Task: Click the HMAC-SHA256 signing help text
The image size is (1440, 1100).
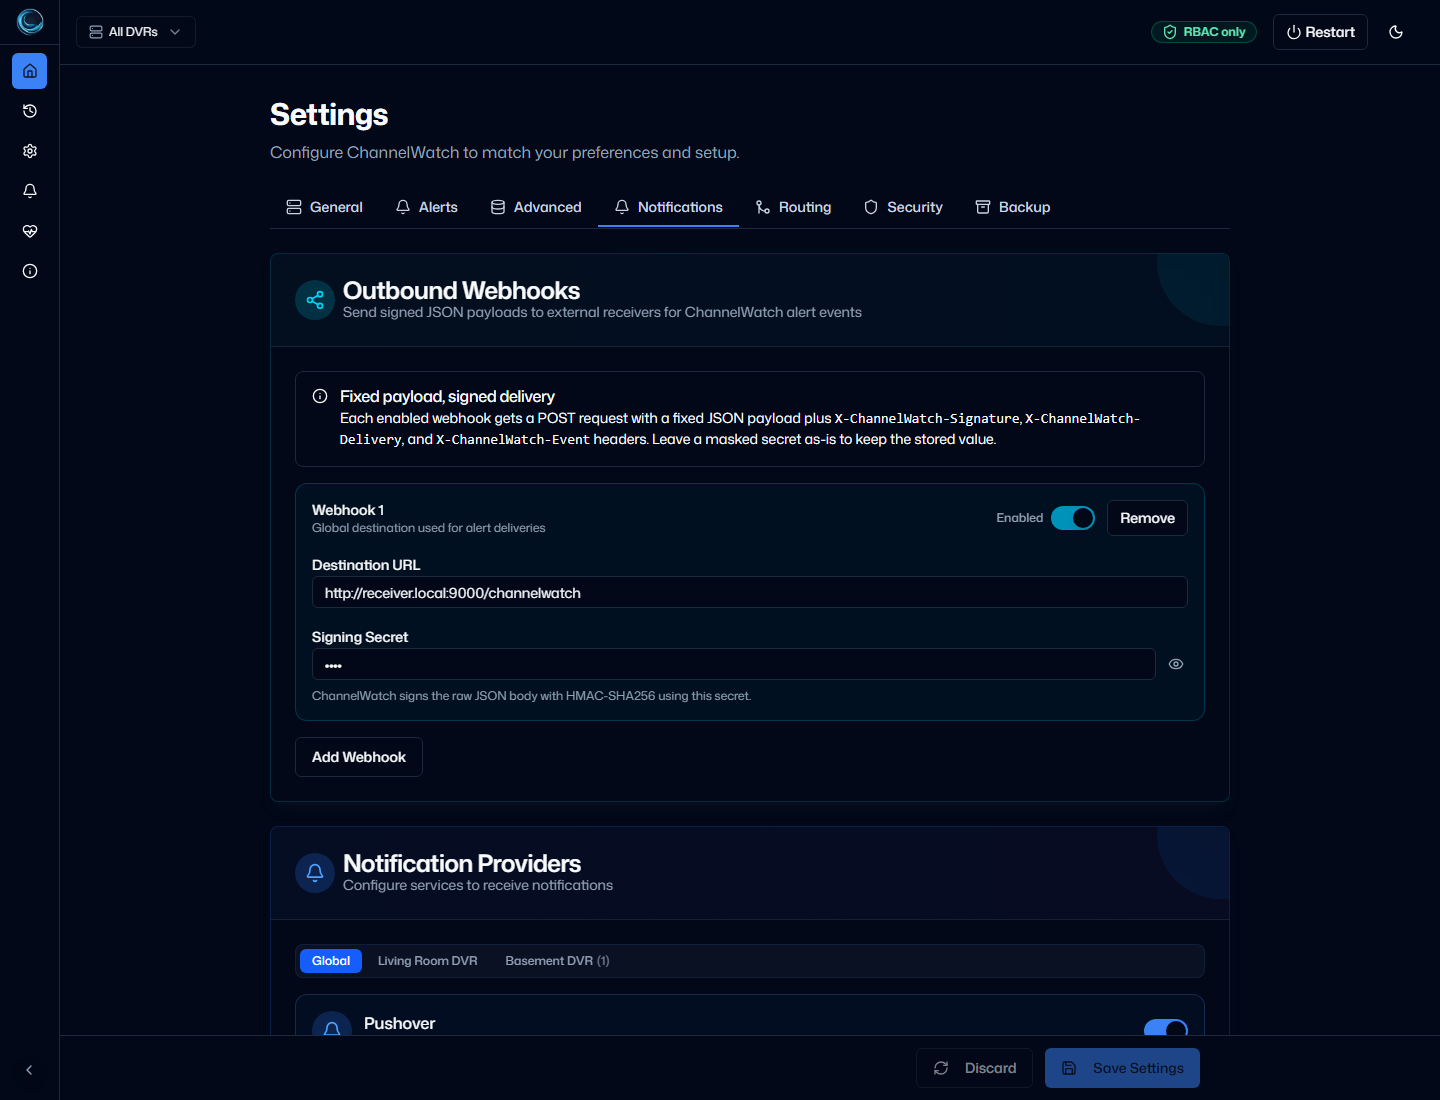Action: click(531, 696)
